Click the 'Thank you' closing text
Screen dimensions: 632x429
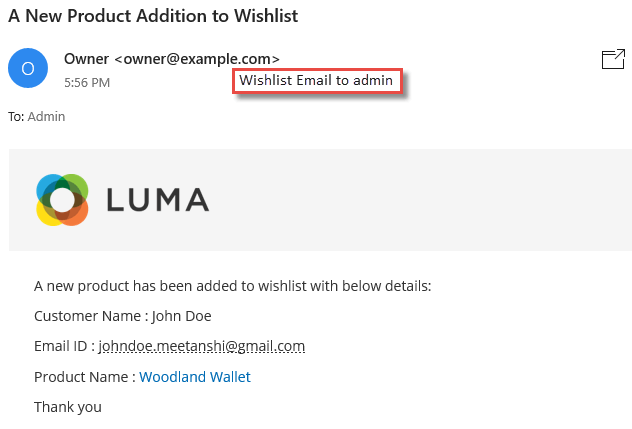[x=68, y=407]
